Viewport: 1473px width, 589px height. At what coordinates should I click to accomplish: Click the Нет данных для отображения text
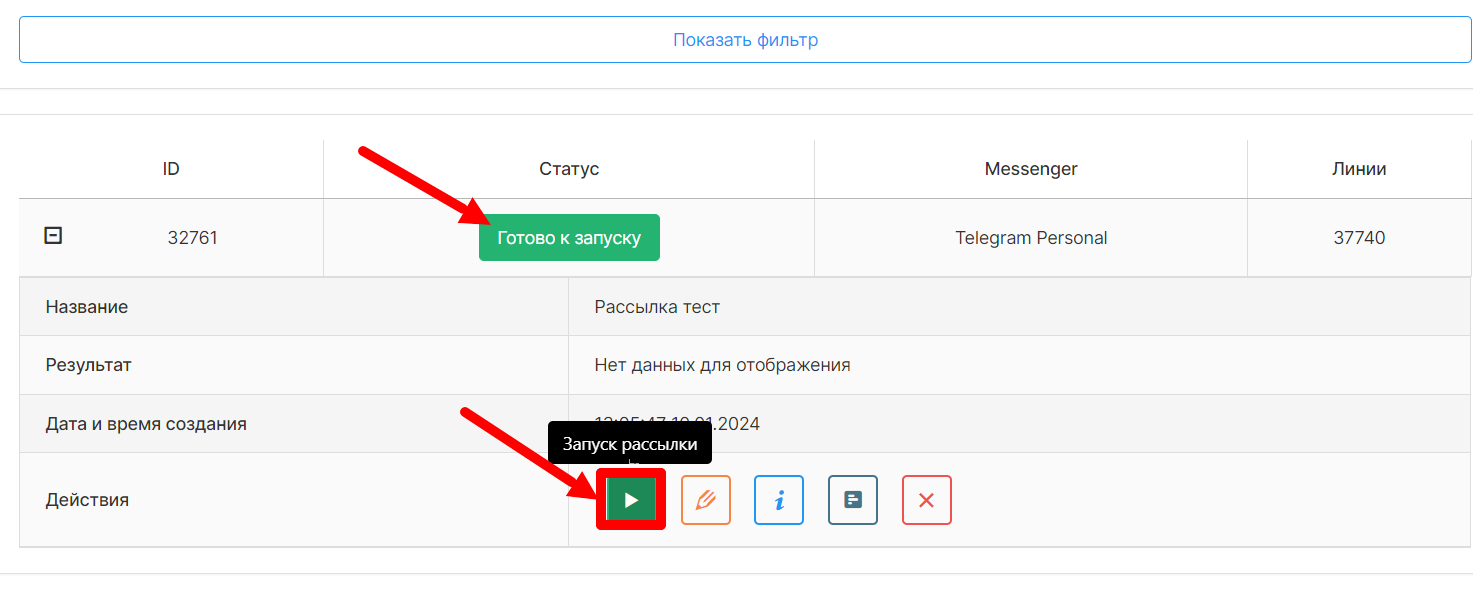point(722,365)
